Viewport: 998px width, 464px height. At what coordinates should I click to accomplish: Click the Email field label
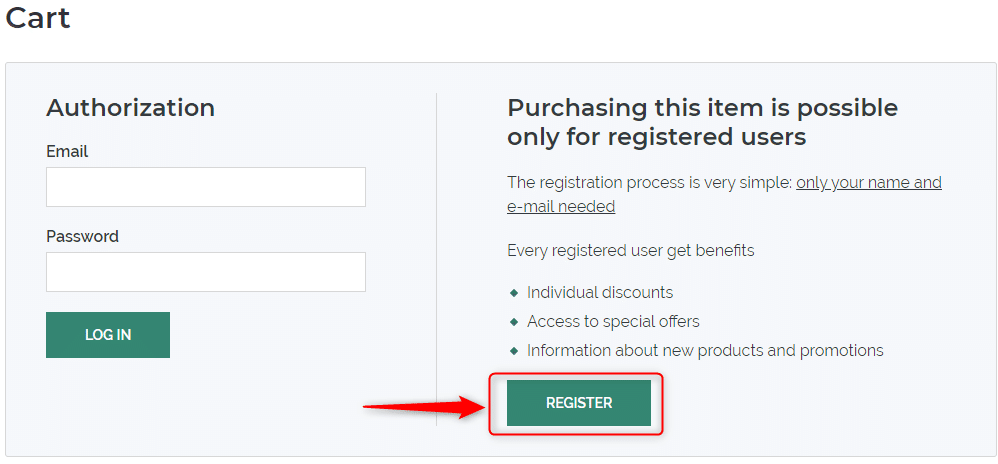click(67, 151)
